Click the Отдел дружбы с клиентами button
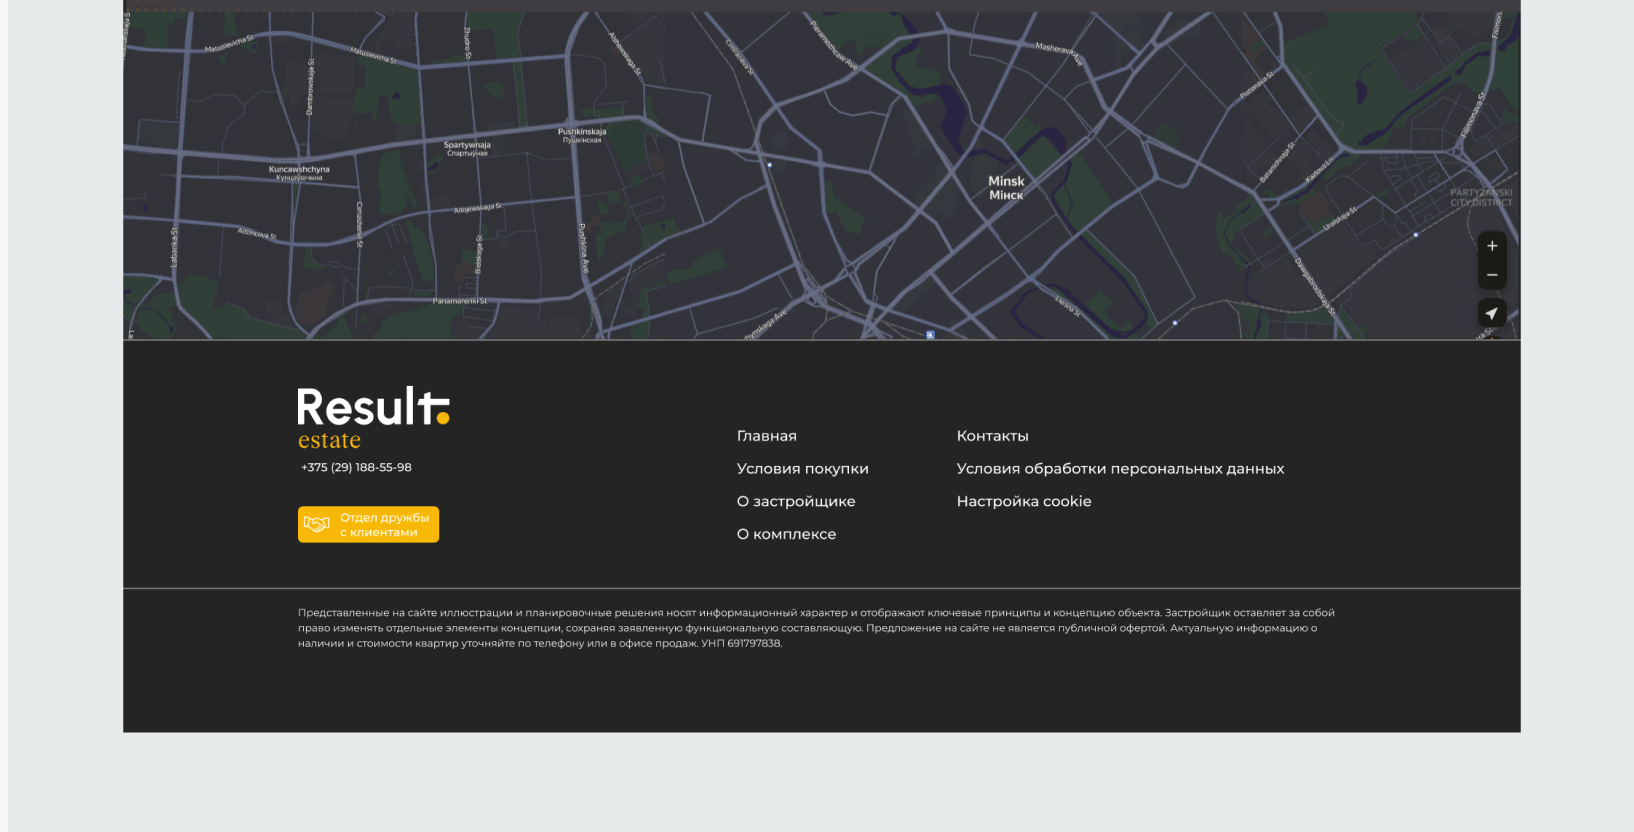The image size is (1634, 832). 368,525
